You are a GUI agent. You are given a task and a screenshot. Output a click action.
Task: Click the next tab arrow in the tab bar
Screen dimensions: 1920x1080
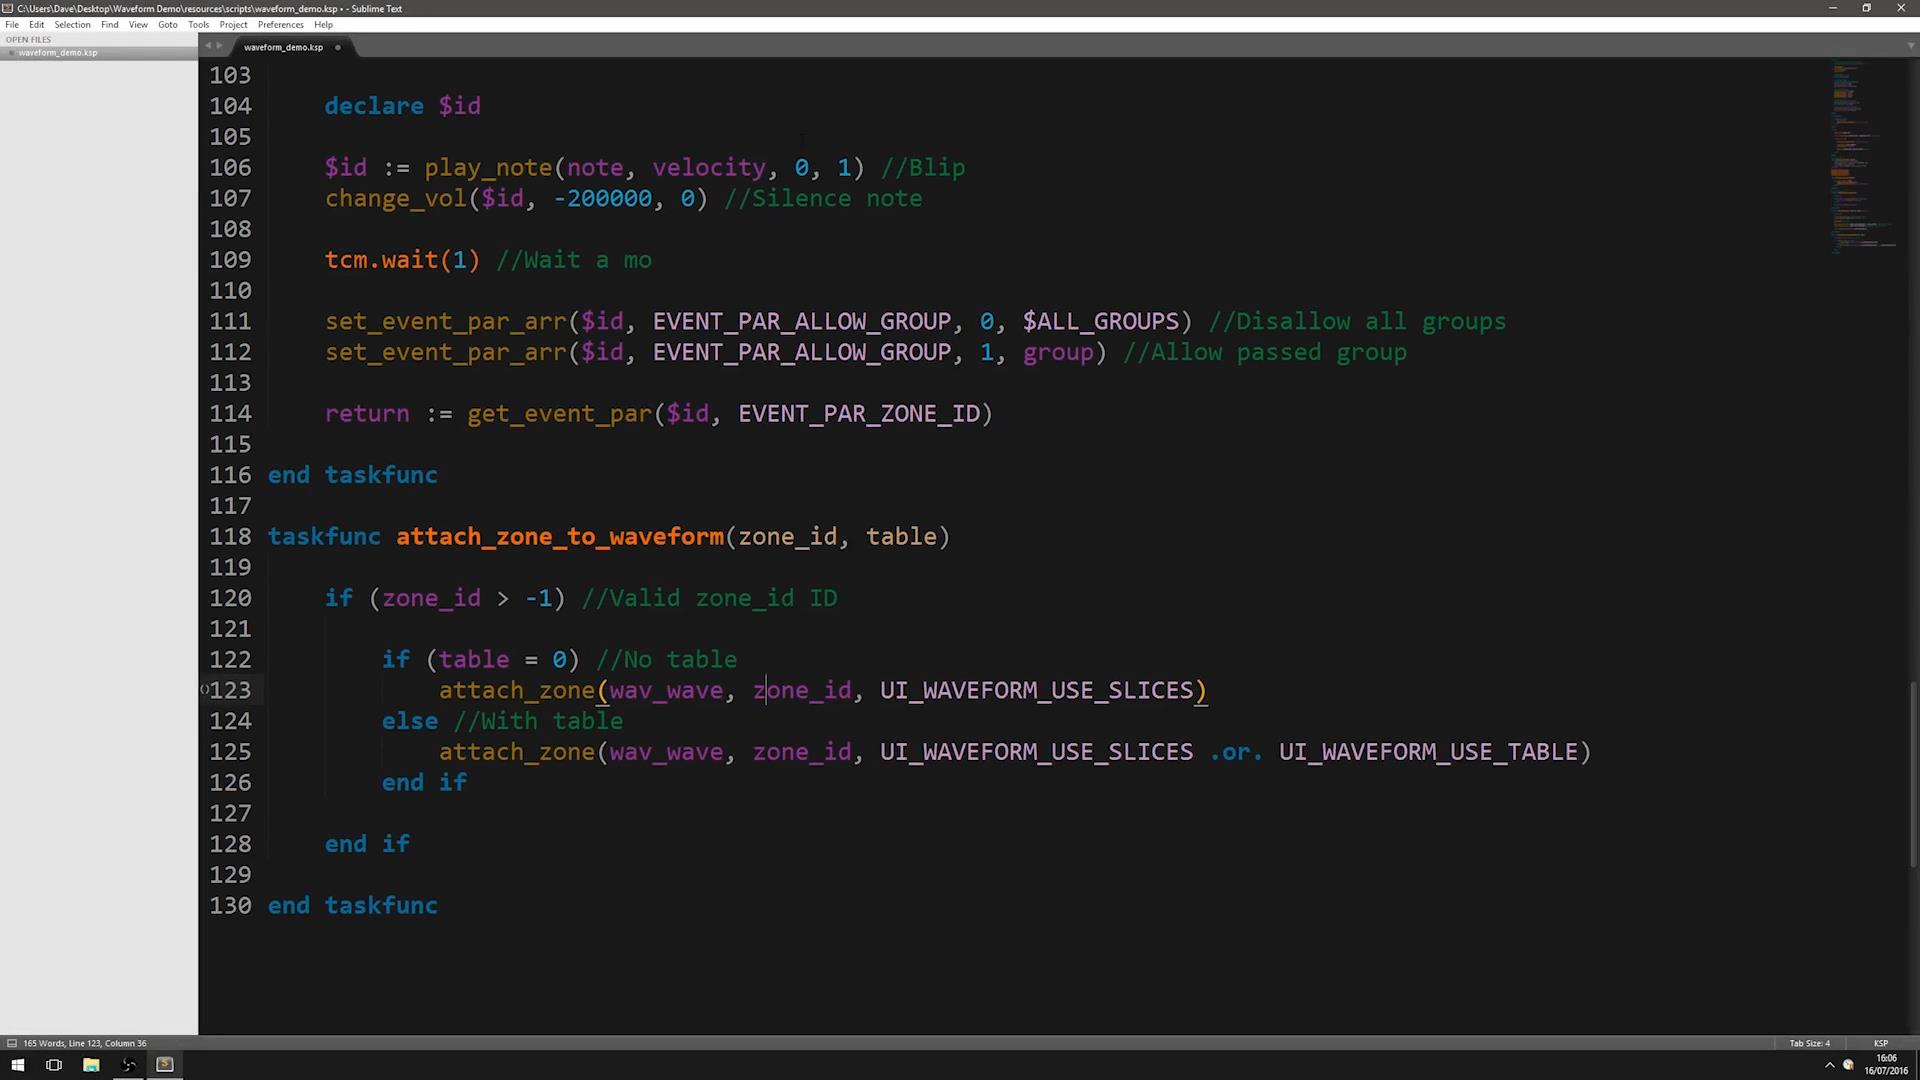point(220,46)
